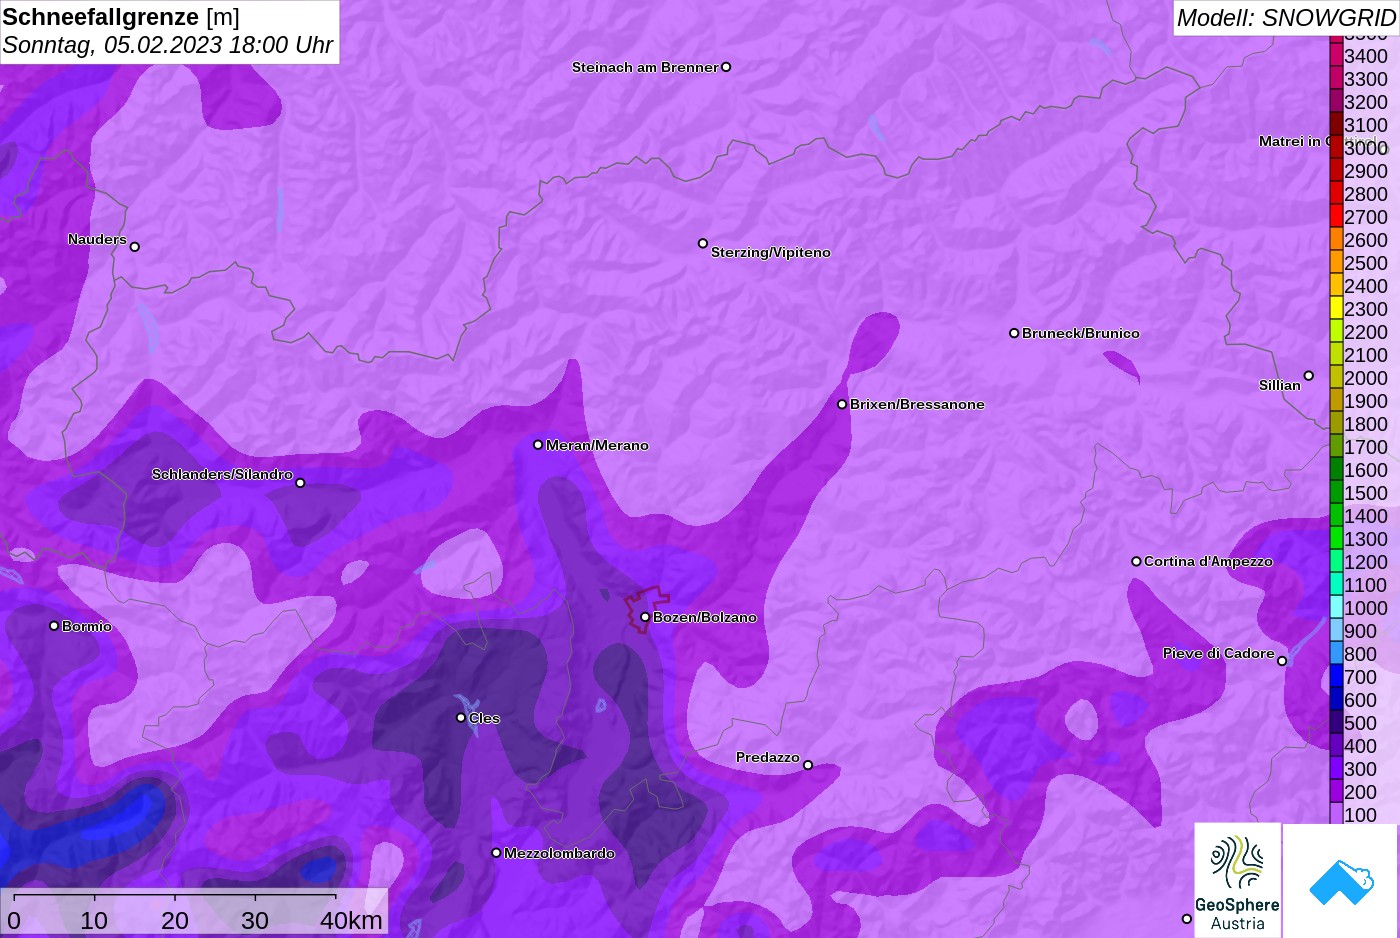
Task: Click the legend value '100'
Action: coord(1360,815)
